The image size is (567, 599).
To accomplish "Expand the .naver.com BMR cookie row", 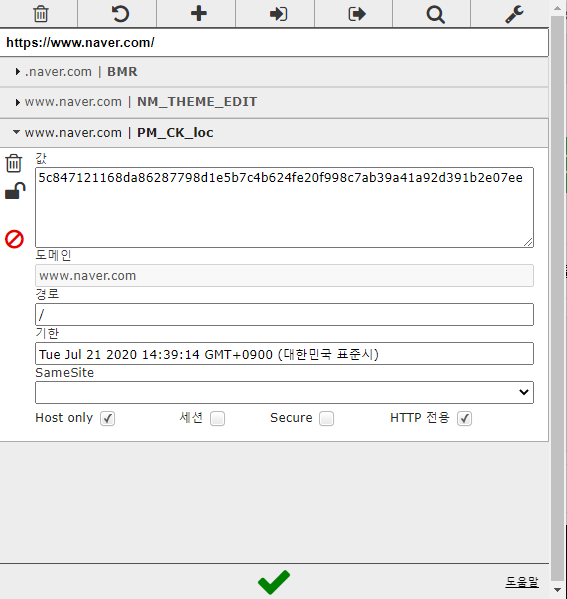I will [x=274, y=72].
